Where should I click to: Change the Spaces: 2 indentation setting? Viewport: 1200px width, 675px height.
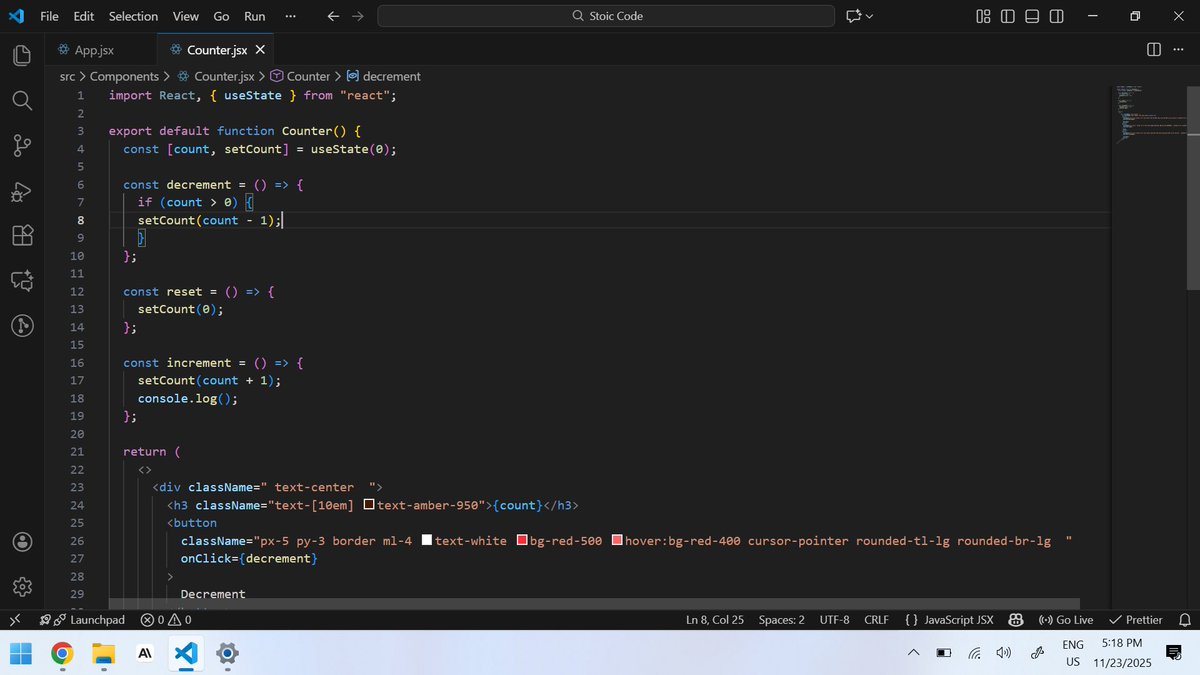pyautogui.click(x=781, y=620)
